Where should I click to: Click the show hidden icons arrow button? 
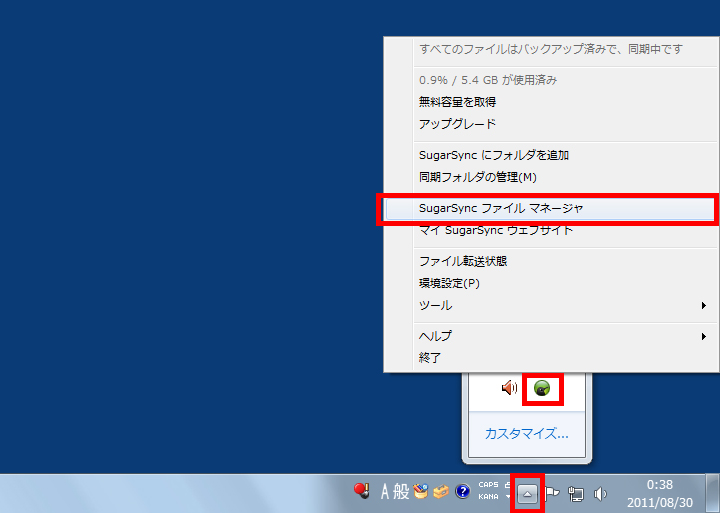coord(527,494)
